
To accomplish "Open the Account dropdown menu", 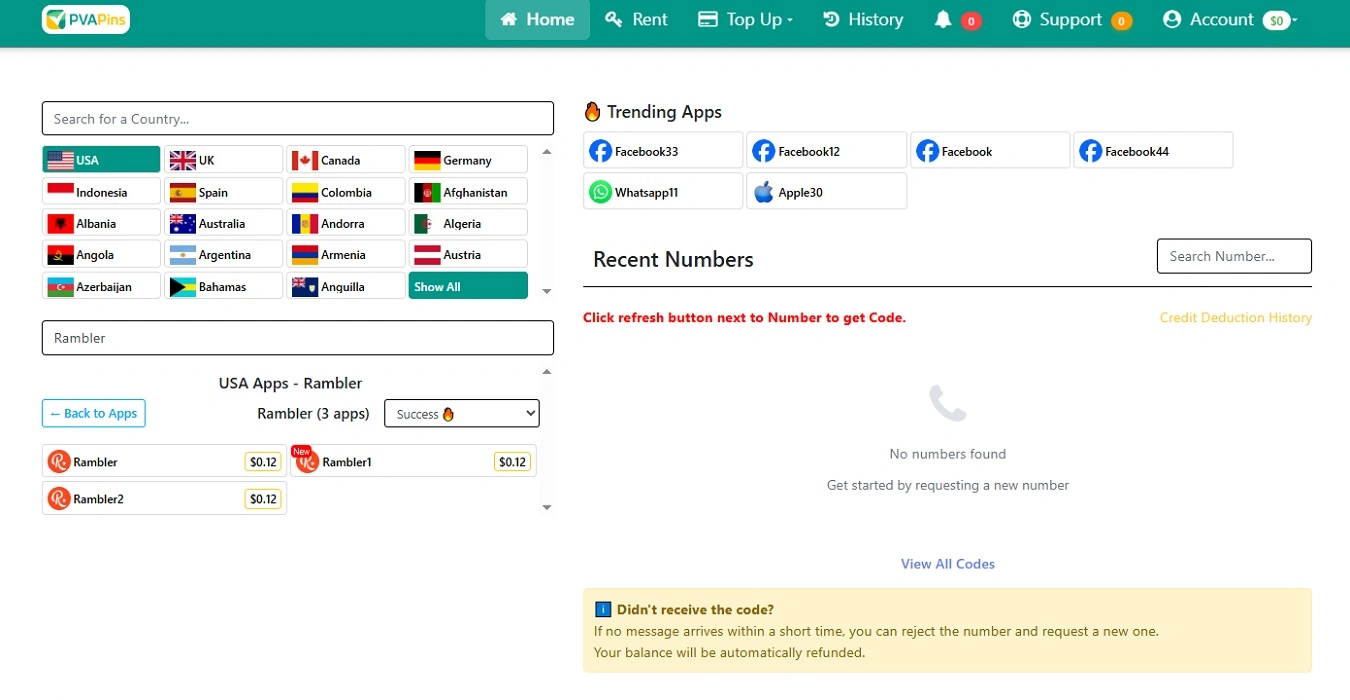I will [x=1229, y=19].
